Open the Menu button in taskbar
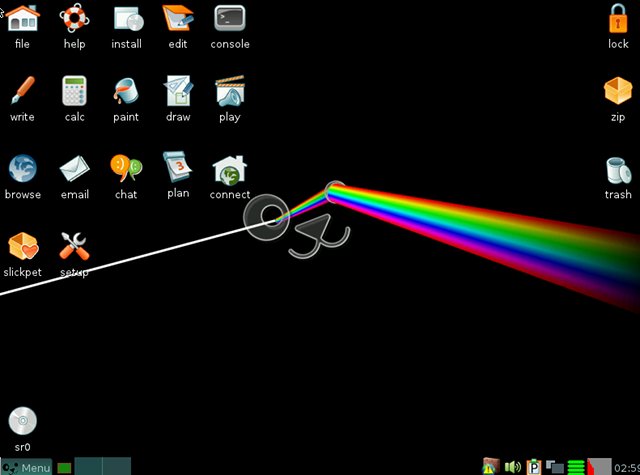This screenshot has height=475, width=640. [27, 467]
